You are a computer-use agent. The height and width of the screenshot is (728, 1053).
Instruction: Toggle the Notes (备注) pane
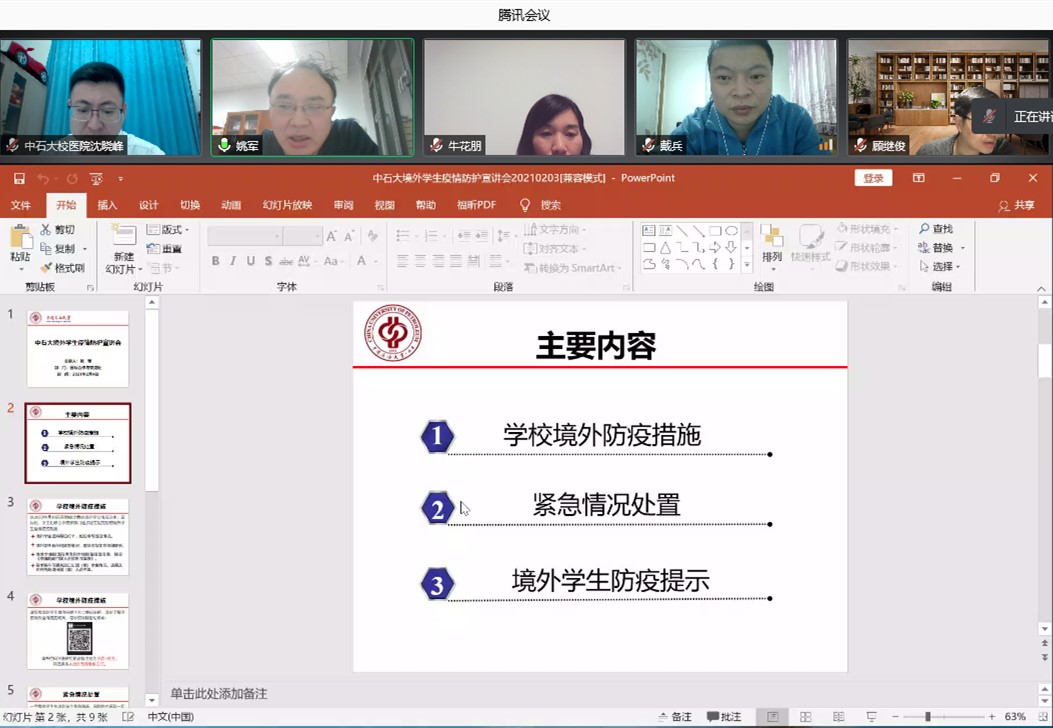(675, 717)
